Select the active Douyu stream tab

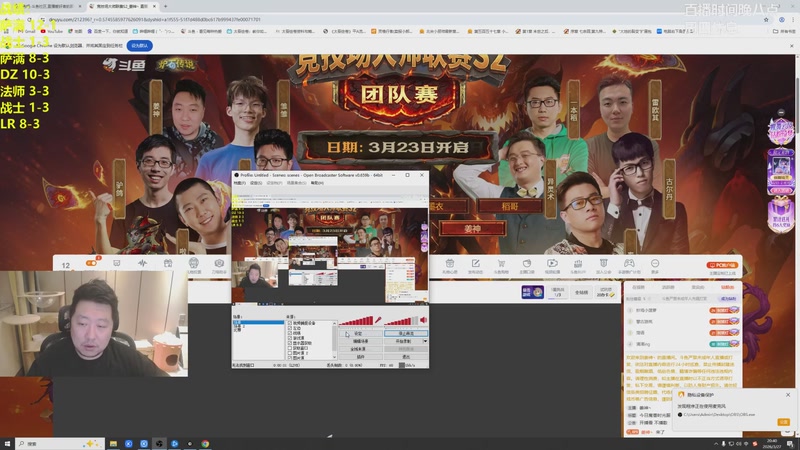[122, 6]
